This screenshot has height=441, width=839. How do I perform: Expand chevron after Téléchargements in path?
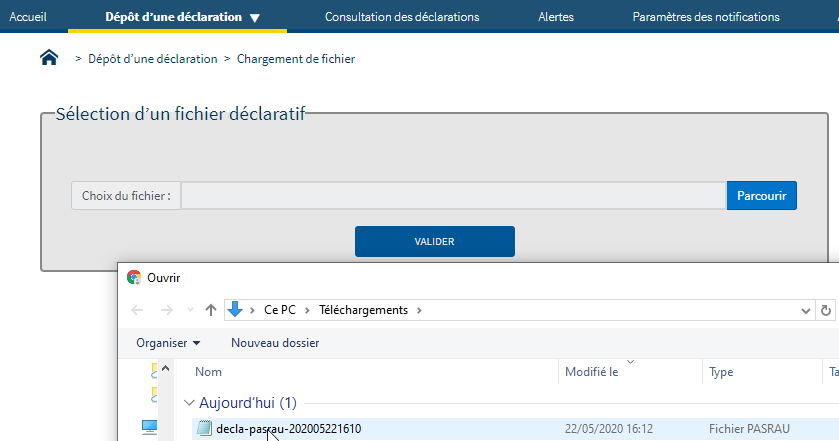(x=420, y=310)
